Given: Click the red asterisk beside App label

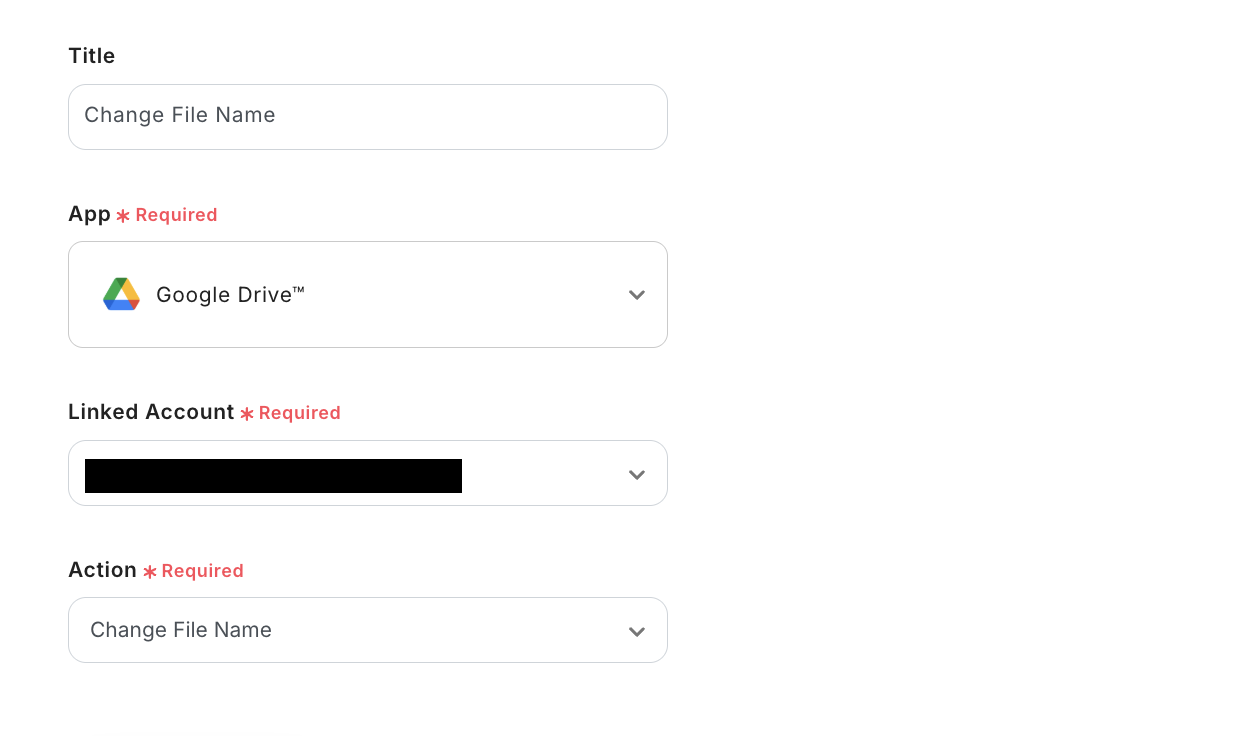Looking at the screenshot, I should (123, 216).
